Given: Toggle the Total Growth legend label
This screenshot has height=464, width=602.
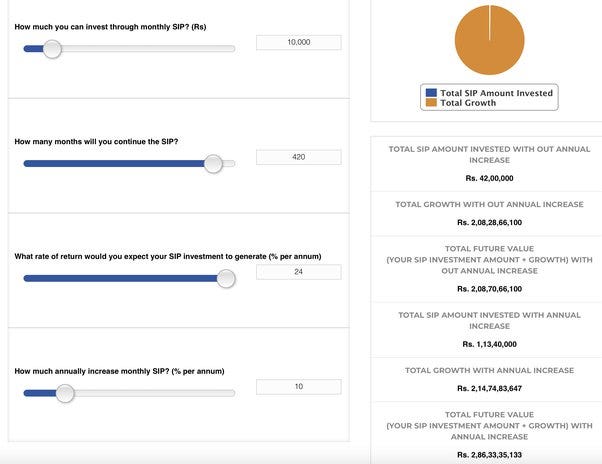Looking at the screenshot, I should [x=467, y=103].
